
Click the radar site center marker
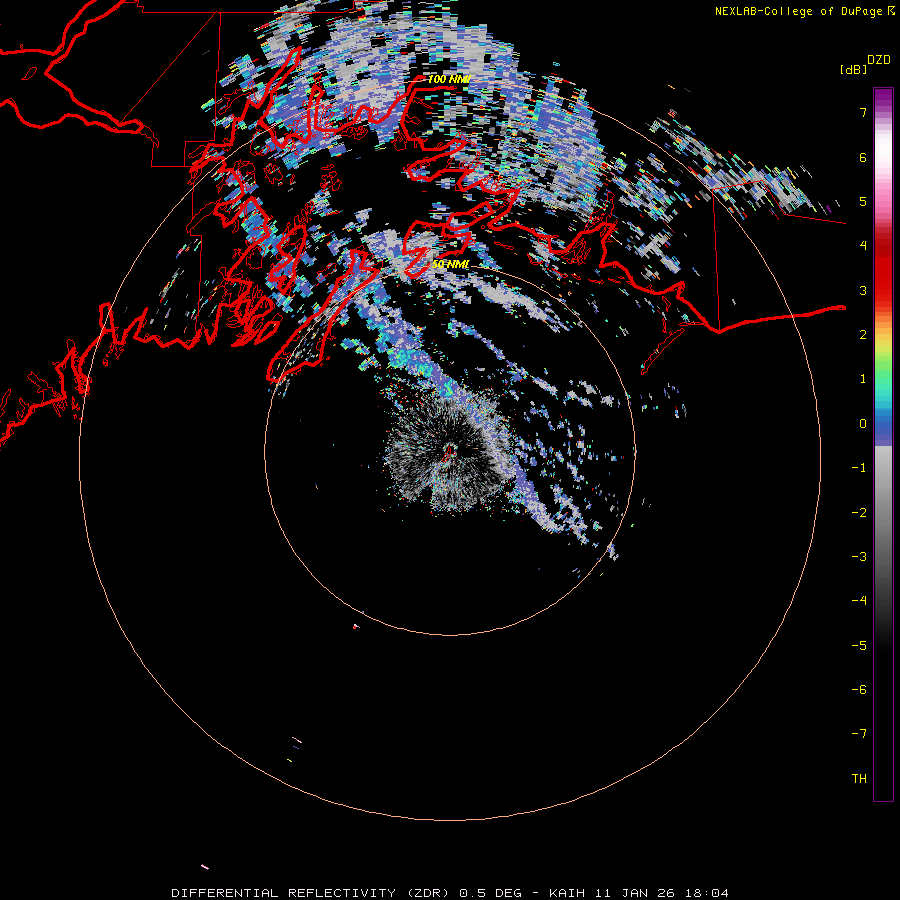tap(449, 452)
